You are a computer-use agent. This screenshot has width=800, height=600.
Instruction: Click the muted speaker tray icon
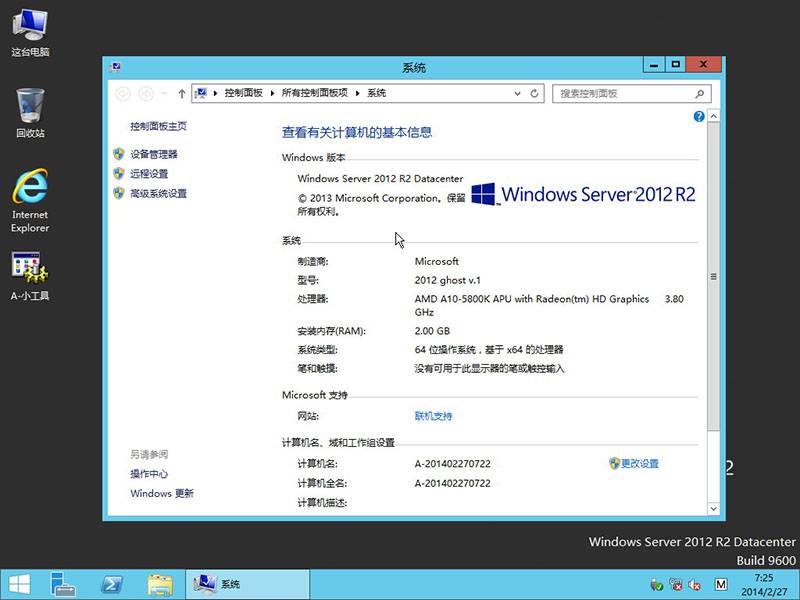pos(694,585)
